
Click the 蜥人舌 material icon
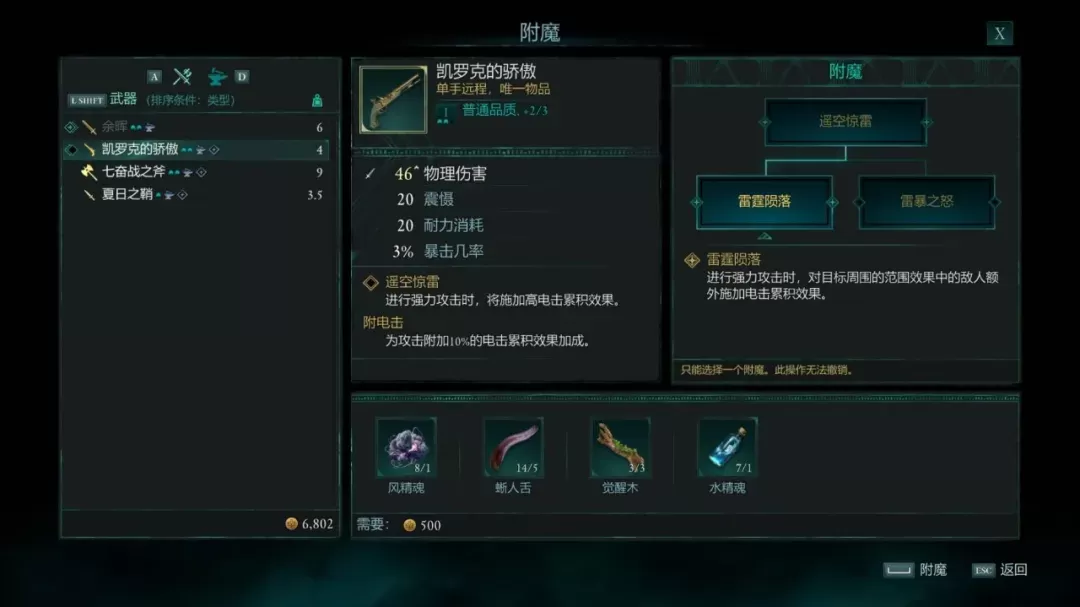(x=513, y=447)
